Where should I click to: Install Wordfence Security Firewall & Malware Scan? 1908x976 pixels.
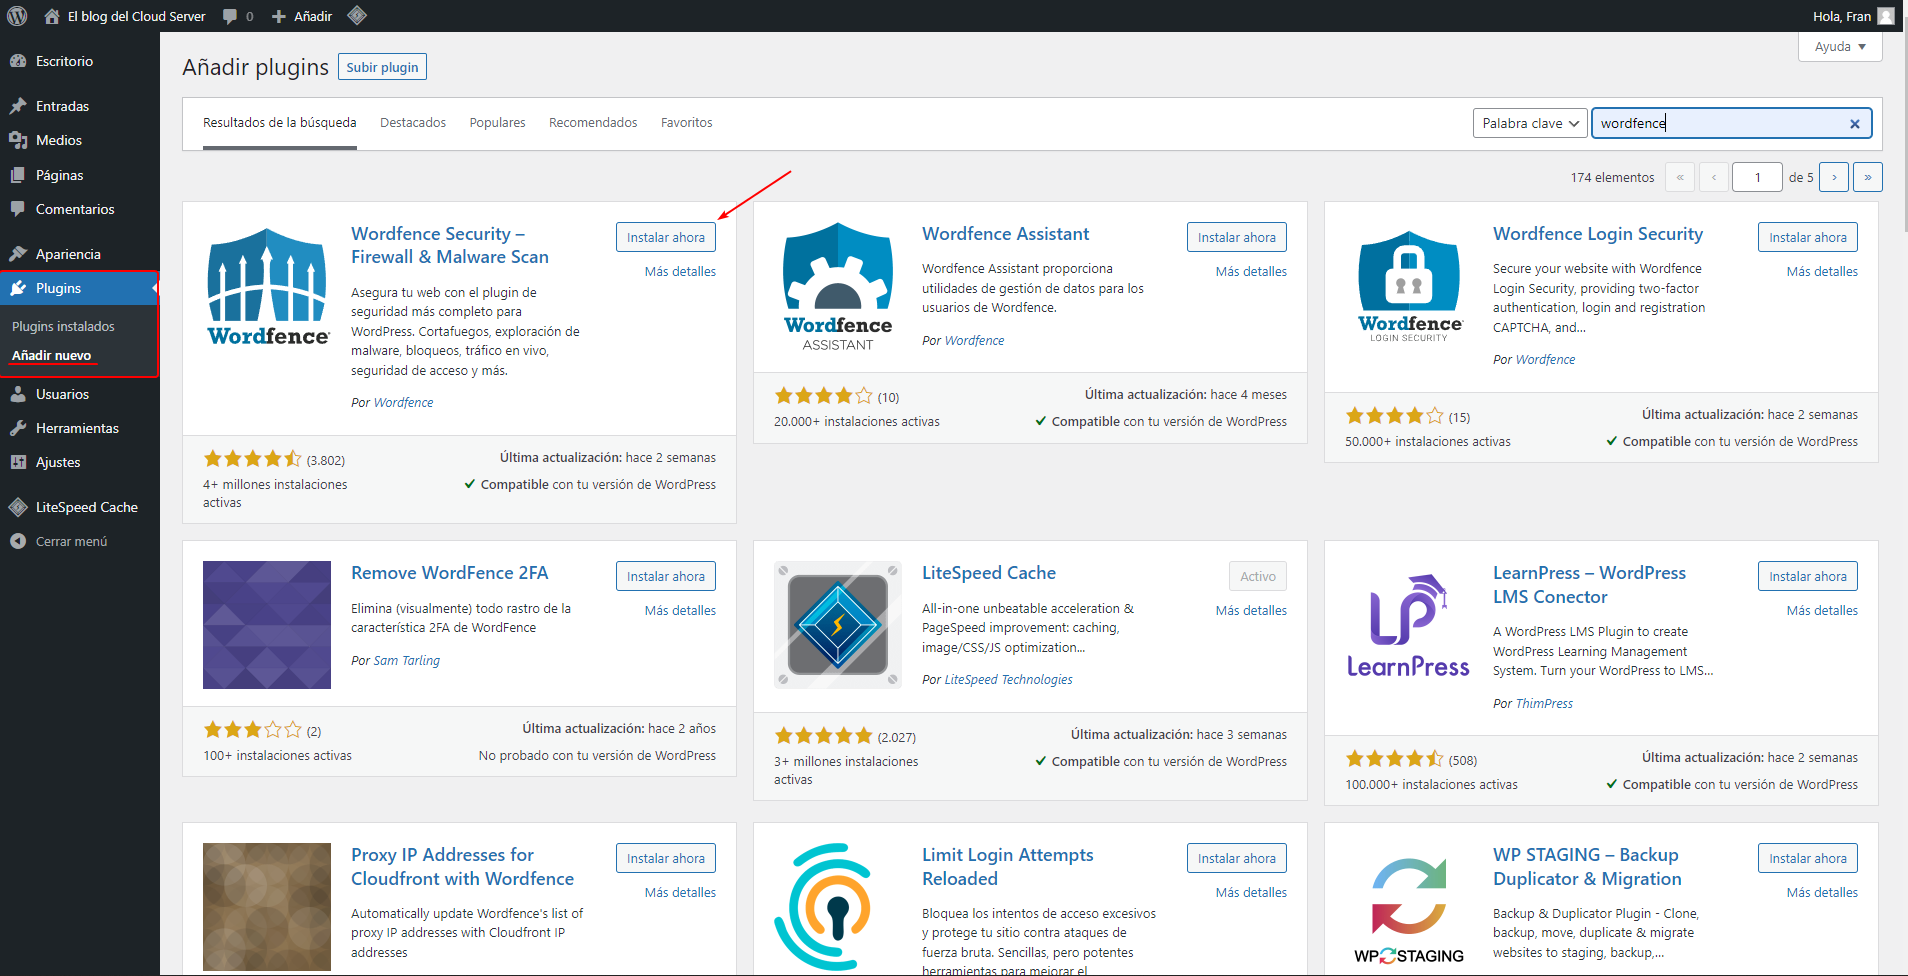(x=666, y=237)
